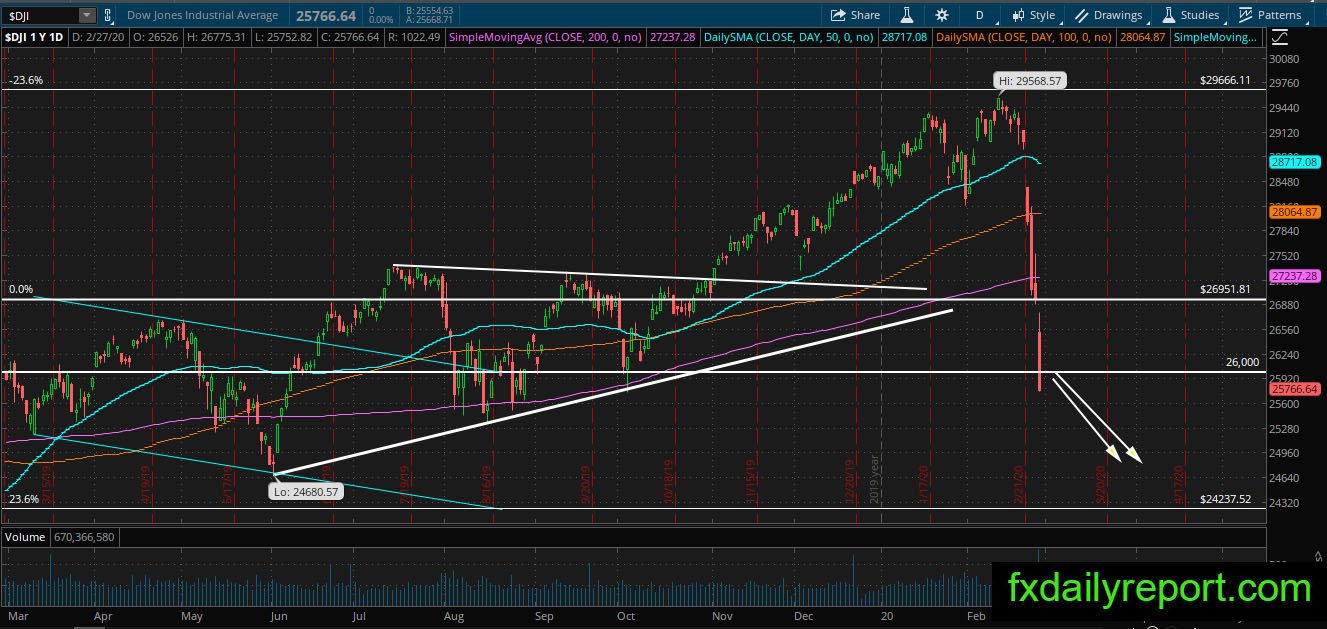Click the icon right of the symbol dropdown

[x=108, y=15]
